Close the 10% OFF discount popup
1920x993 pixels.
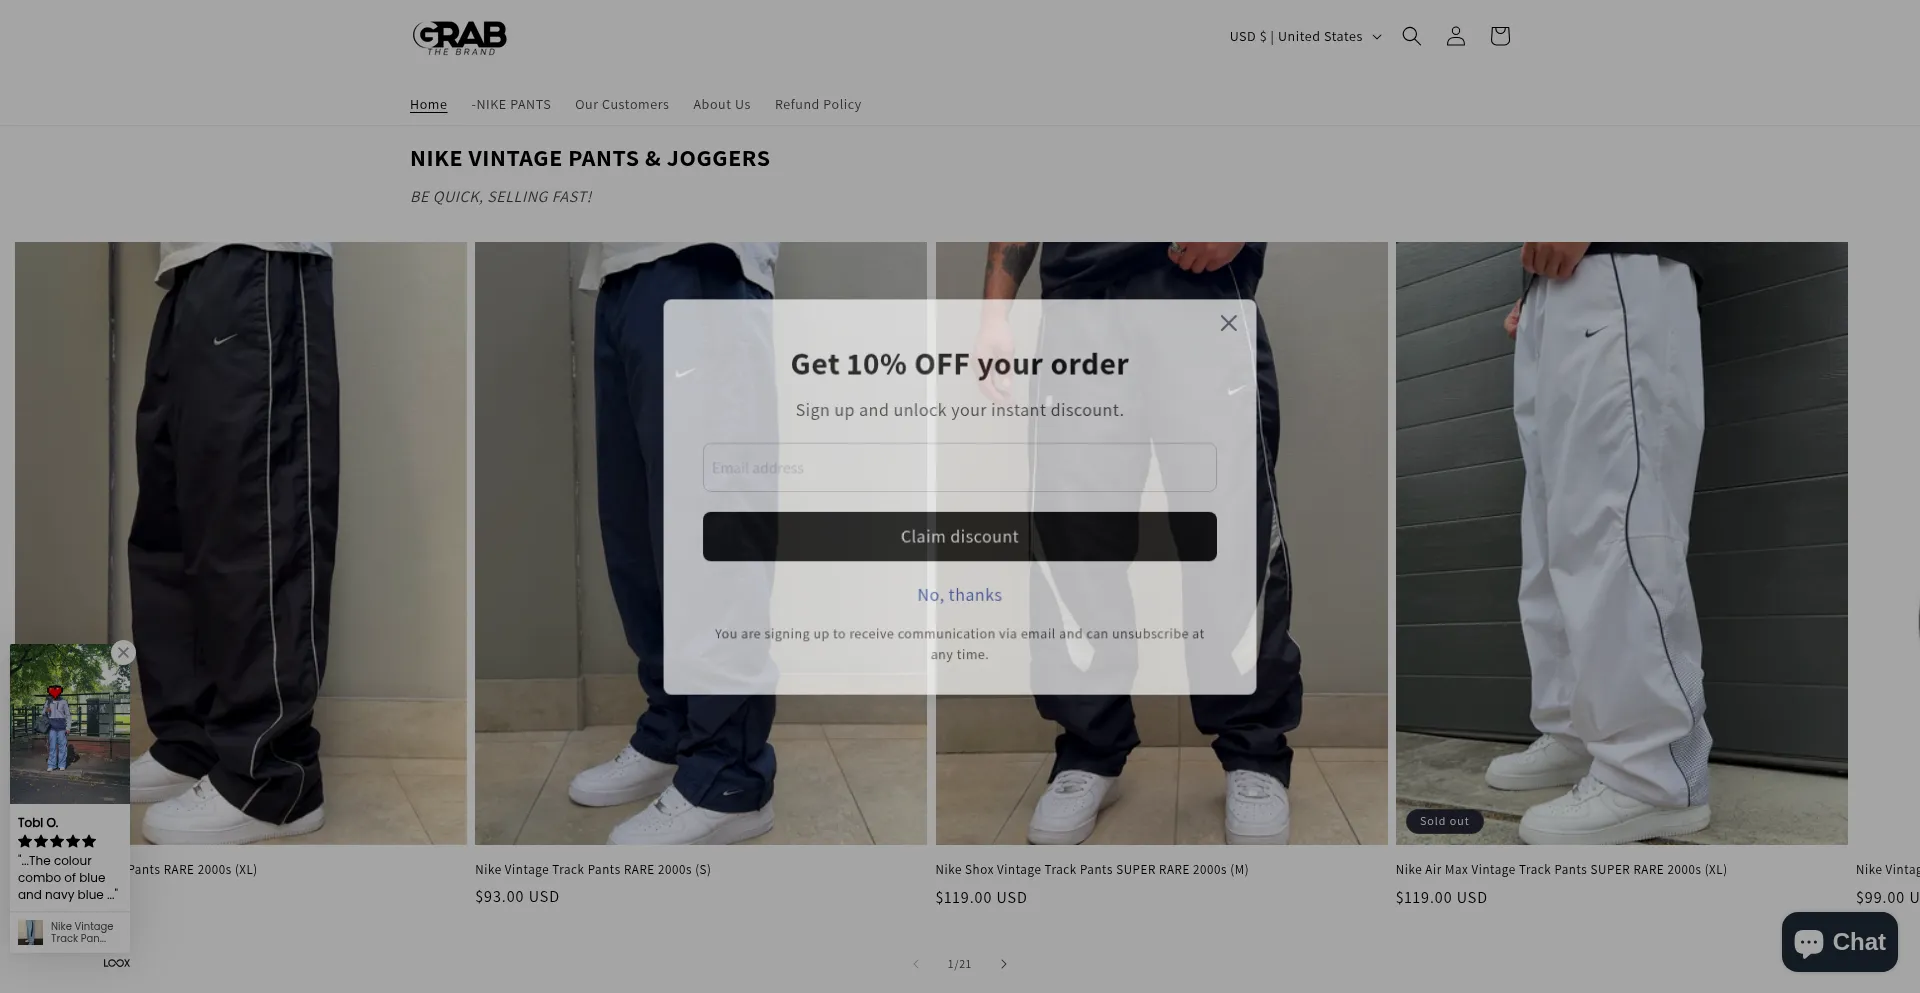tap(1228, 323)
